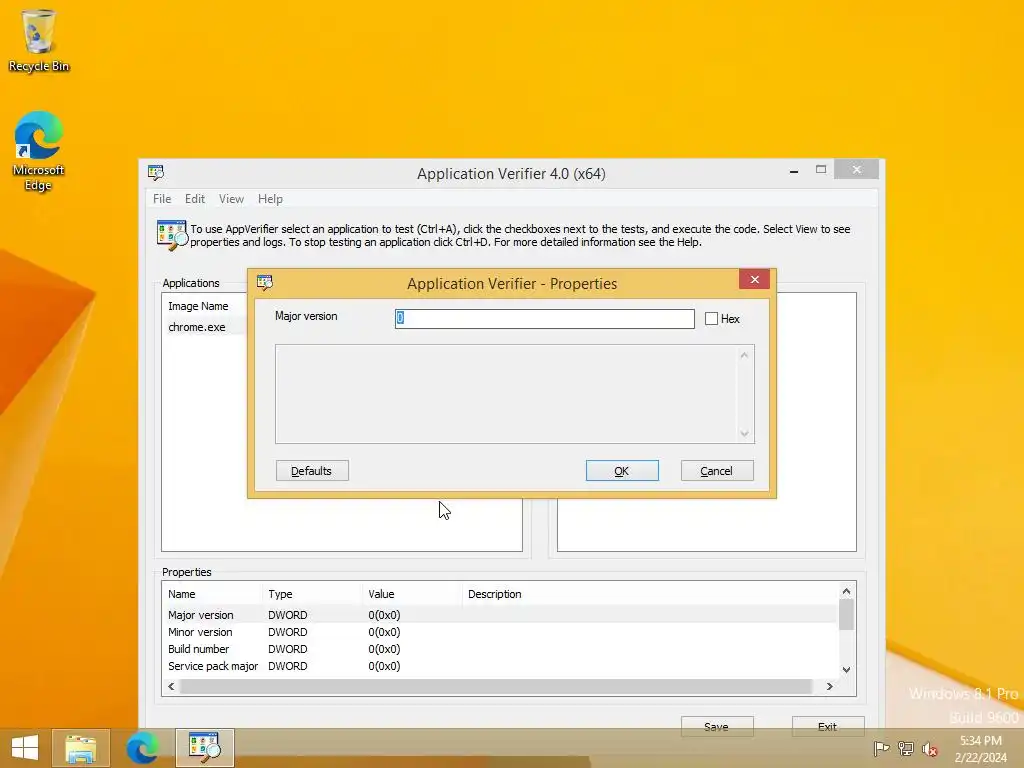The image size is (1024, 768).
Task: Minimize the Application Verifier window
Action: (793, 170)
